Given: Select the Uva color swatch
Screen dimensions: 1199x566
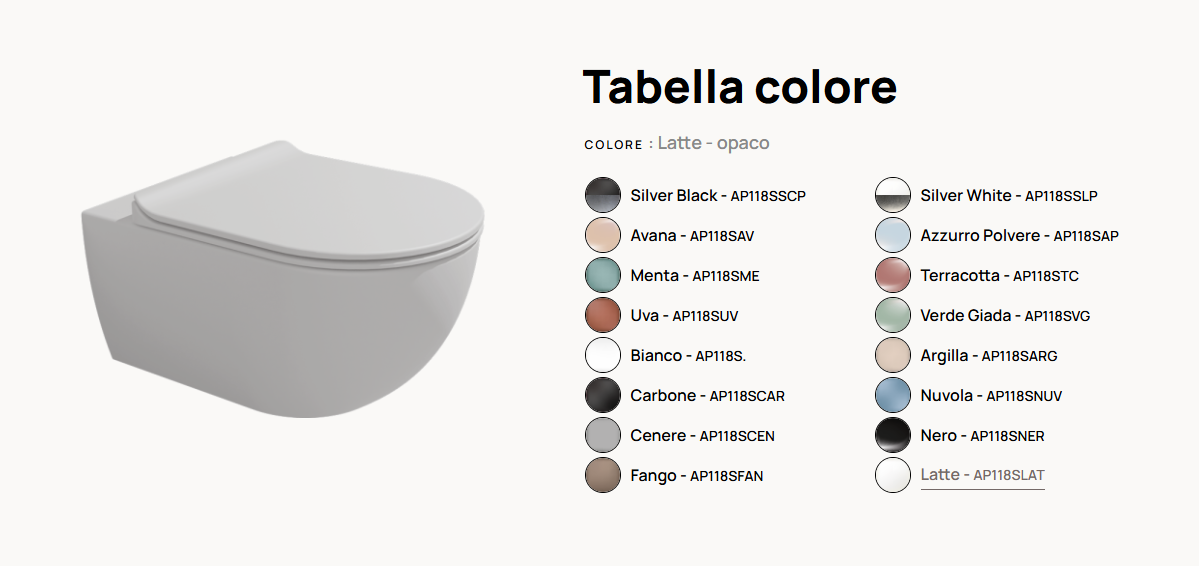Looking at the screenshot, I should coord(603,315).
